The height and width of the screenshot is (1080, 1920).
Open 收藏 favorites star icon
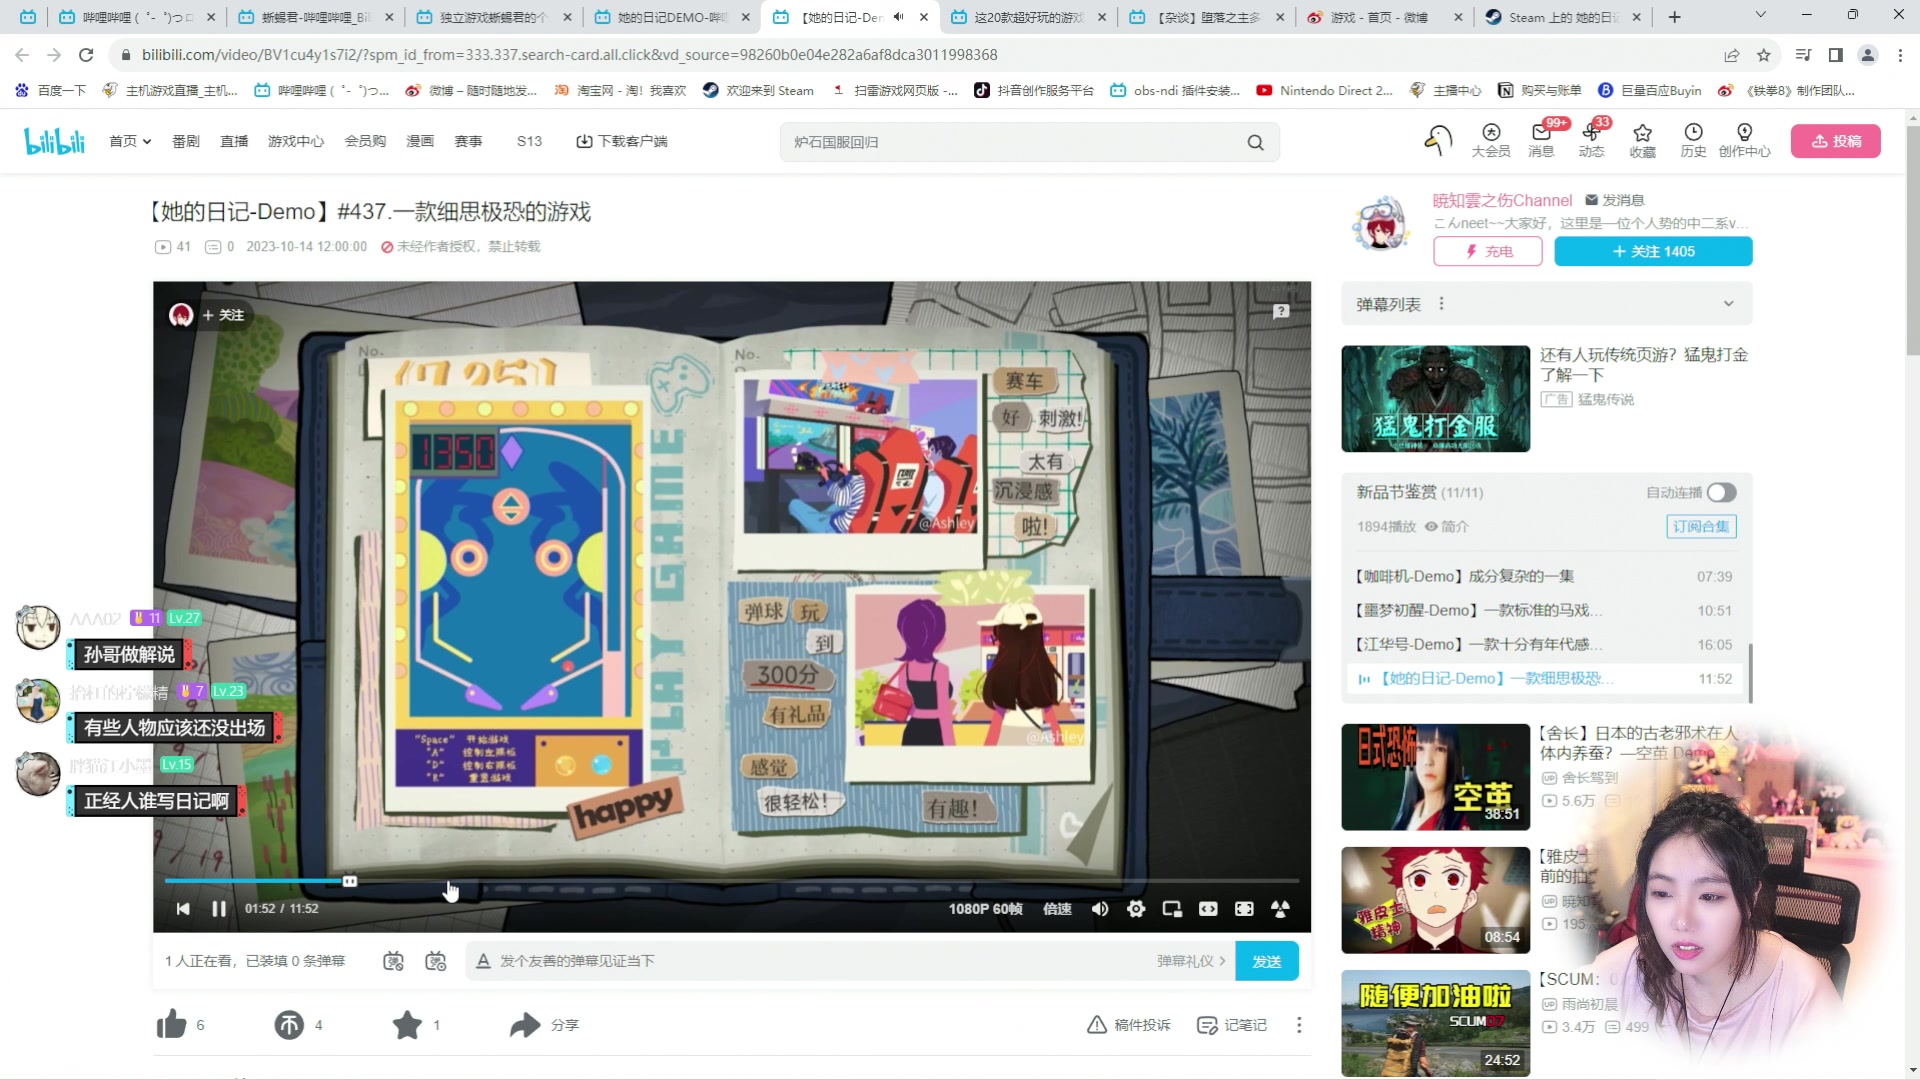[x=1643, y=141]
